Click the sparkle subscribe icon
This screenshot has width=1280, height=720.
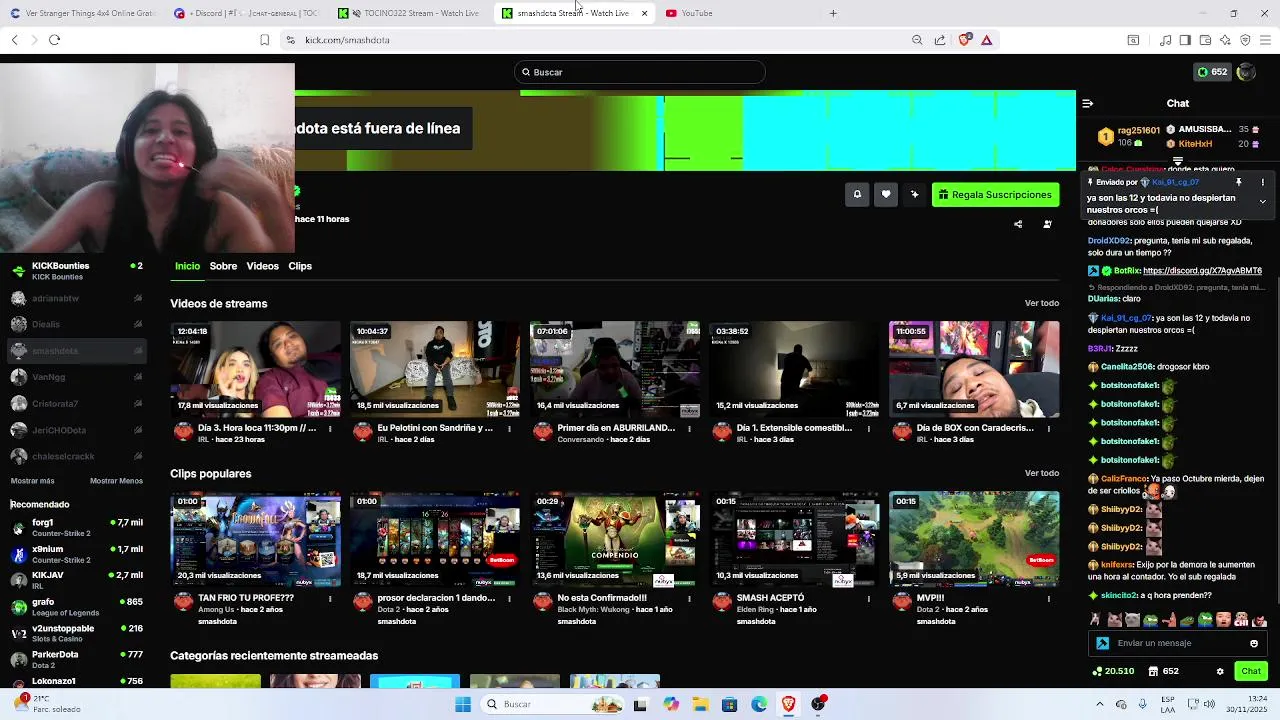[x=915, y=195]
